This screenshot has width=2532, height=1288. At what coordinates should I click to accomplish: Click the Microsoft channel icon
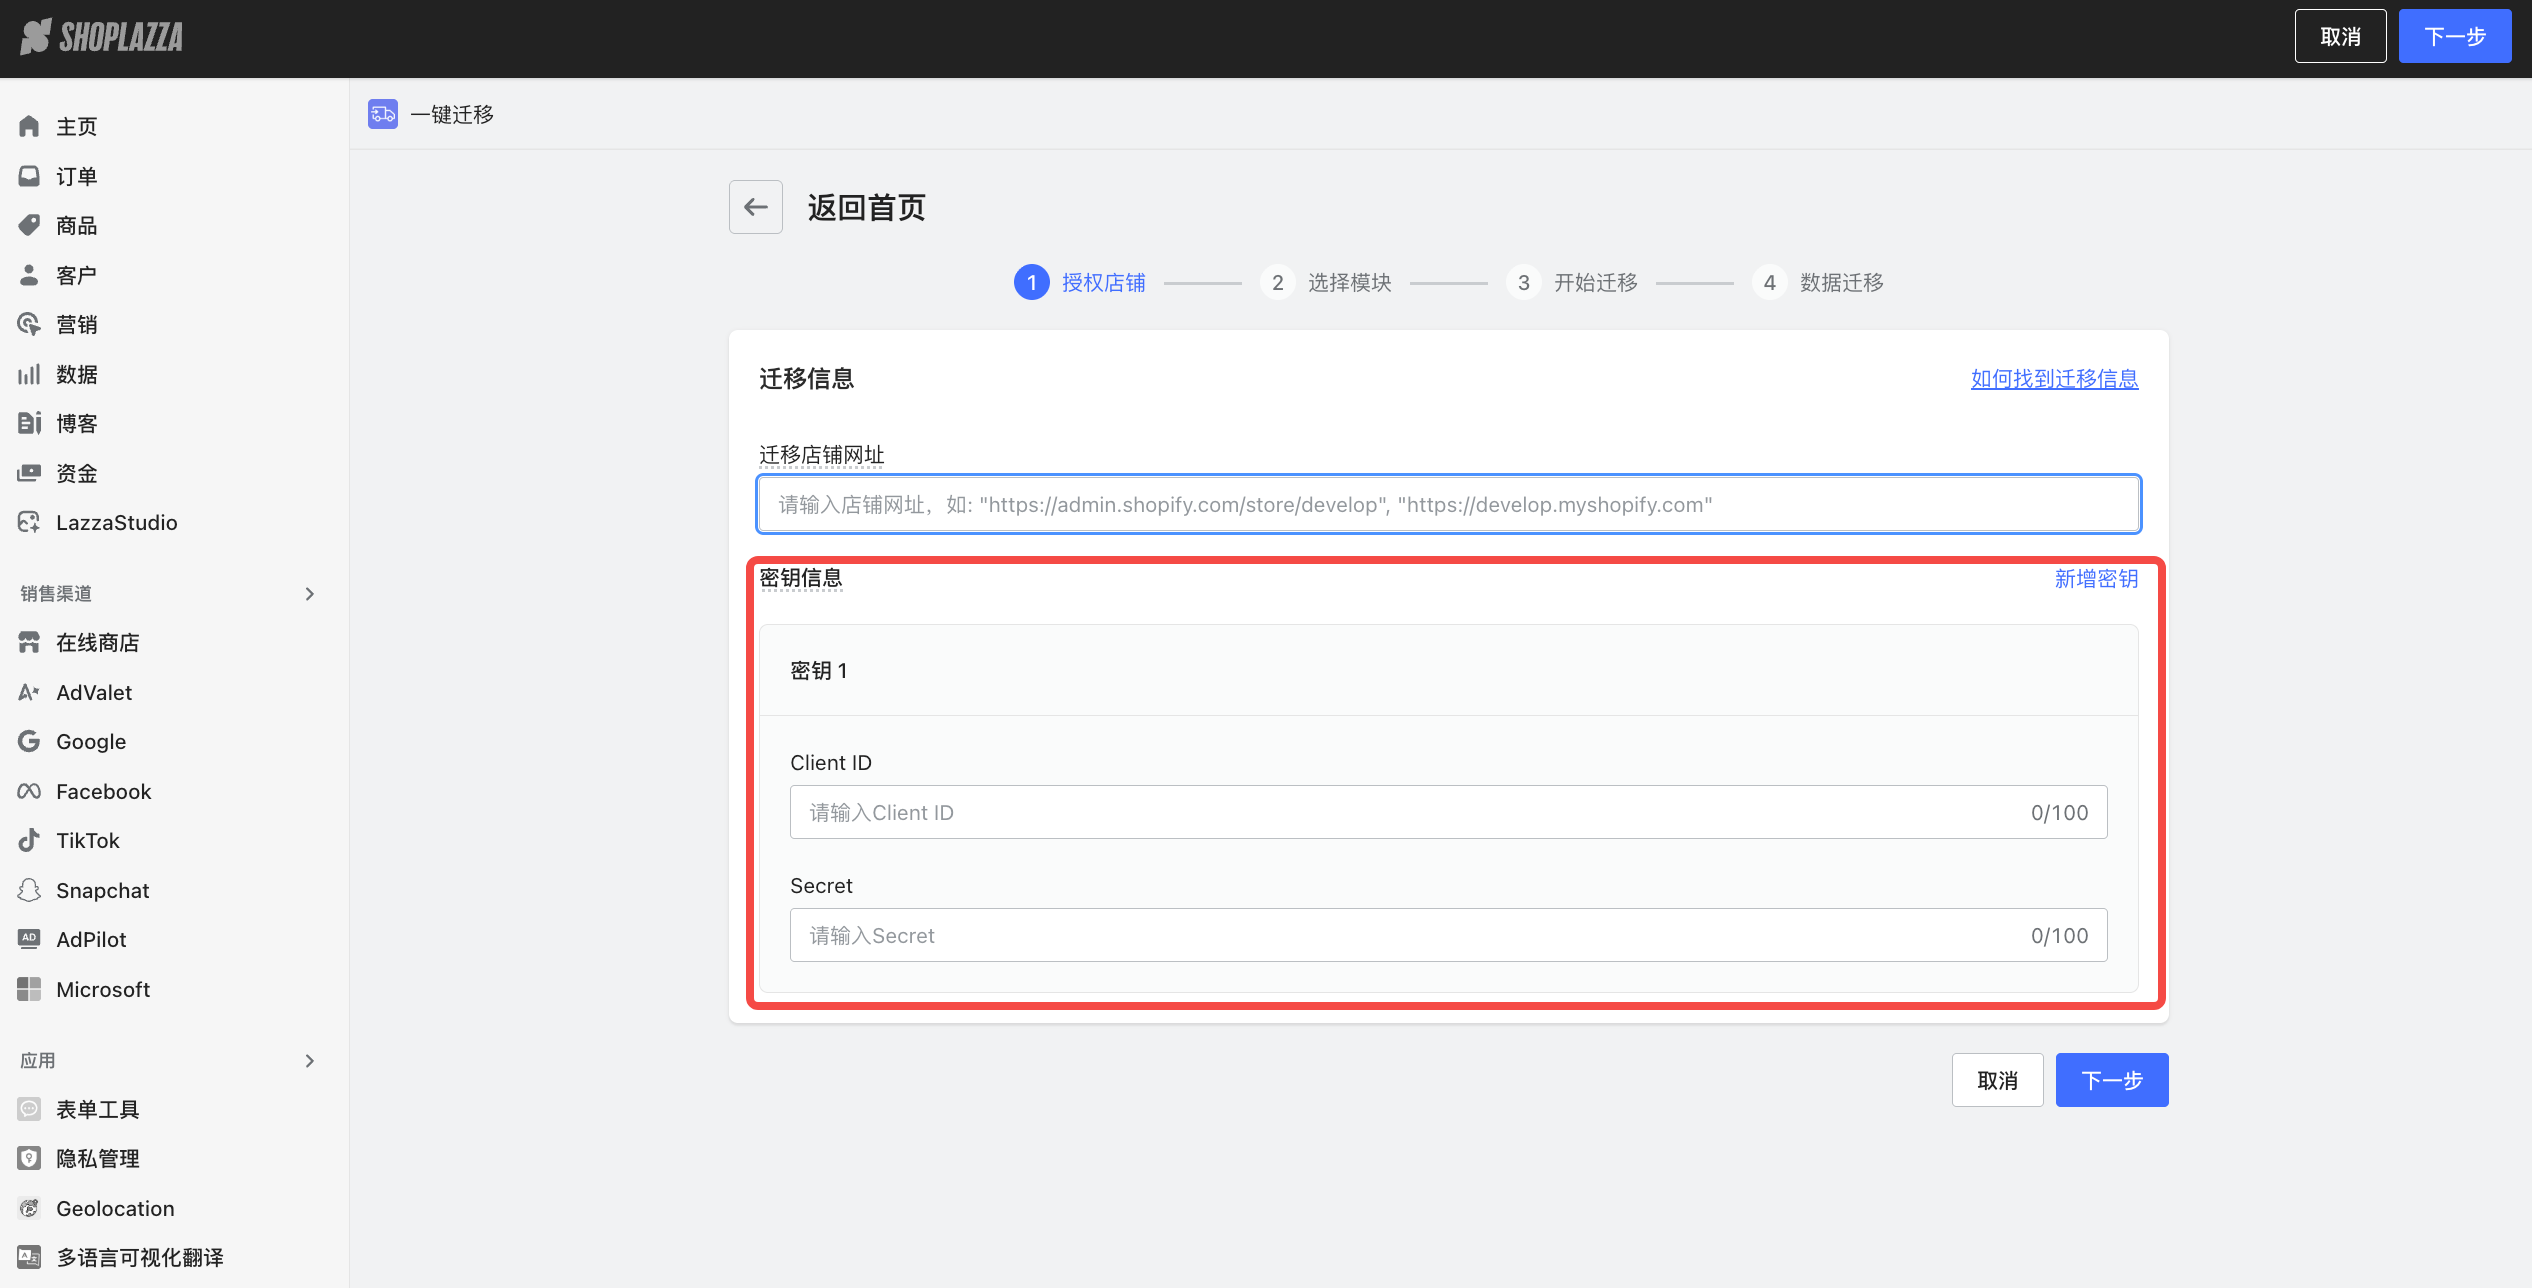click(x=29, y=989)
